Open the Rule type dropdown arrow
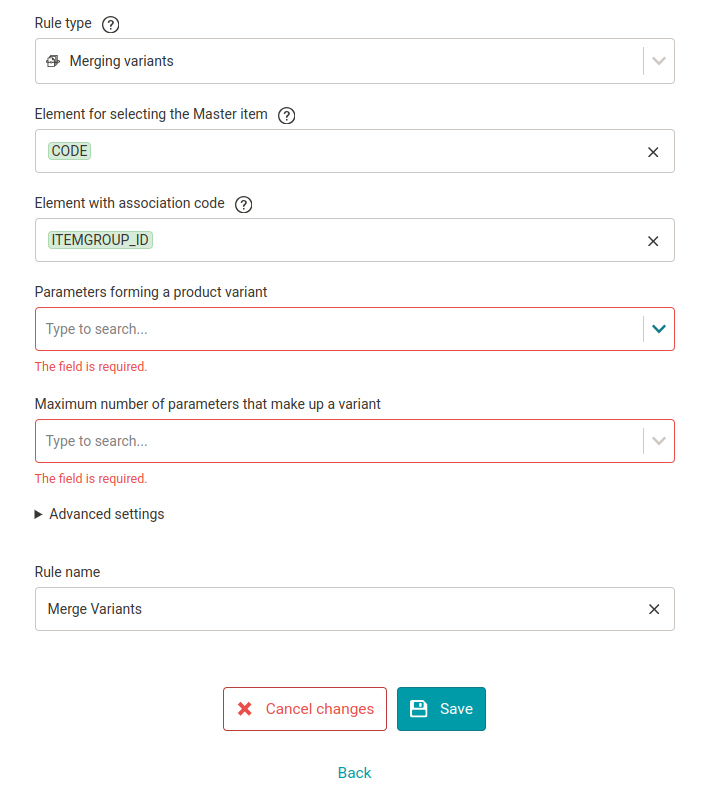Screen dimensions: 718x785 pos(658,61)
